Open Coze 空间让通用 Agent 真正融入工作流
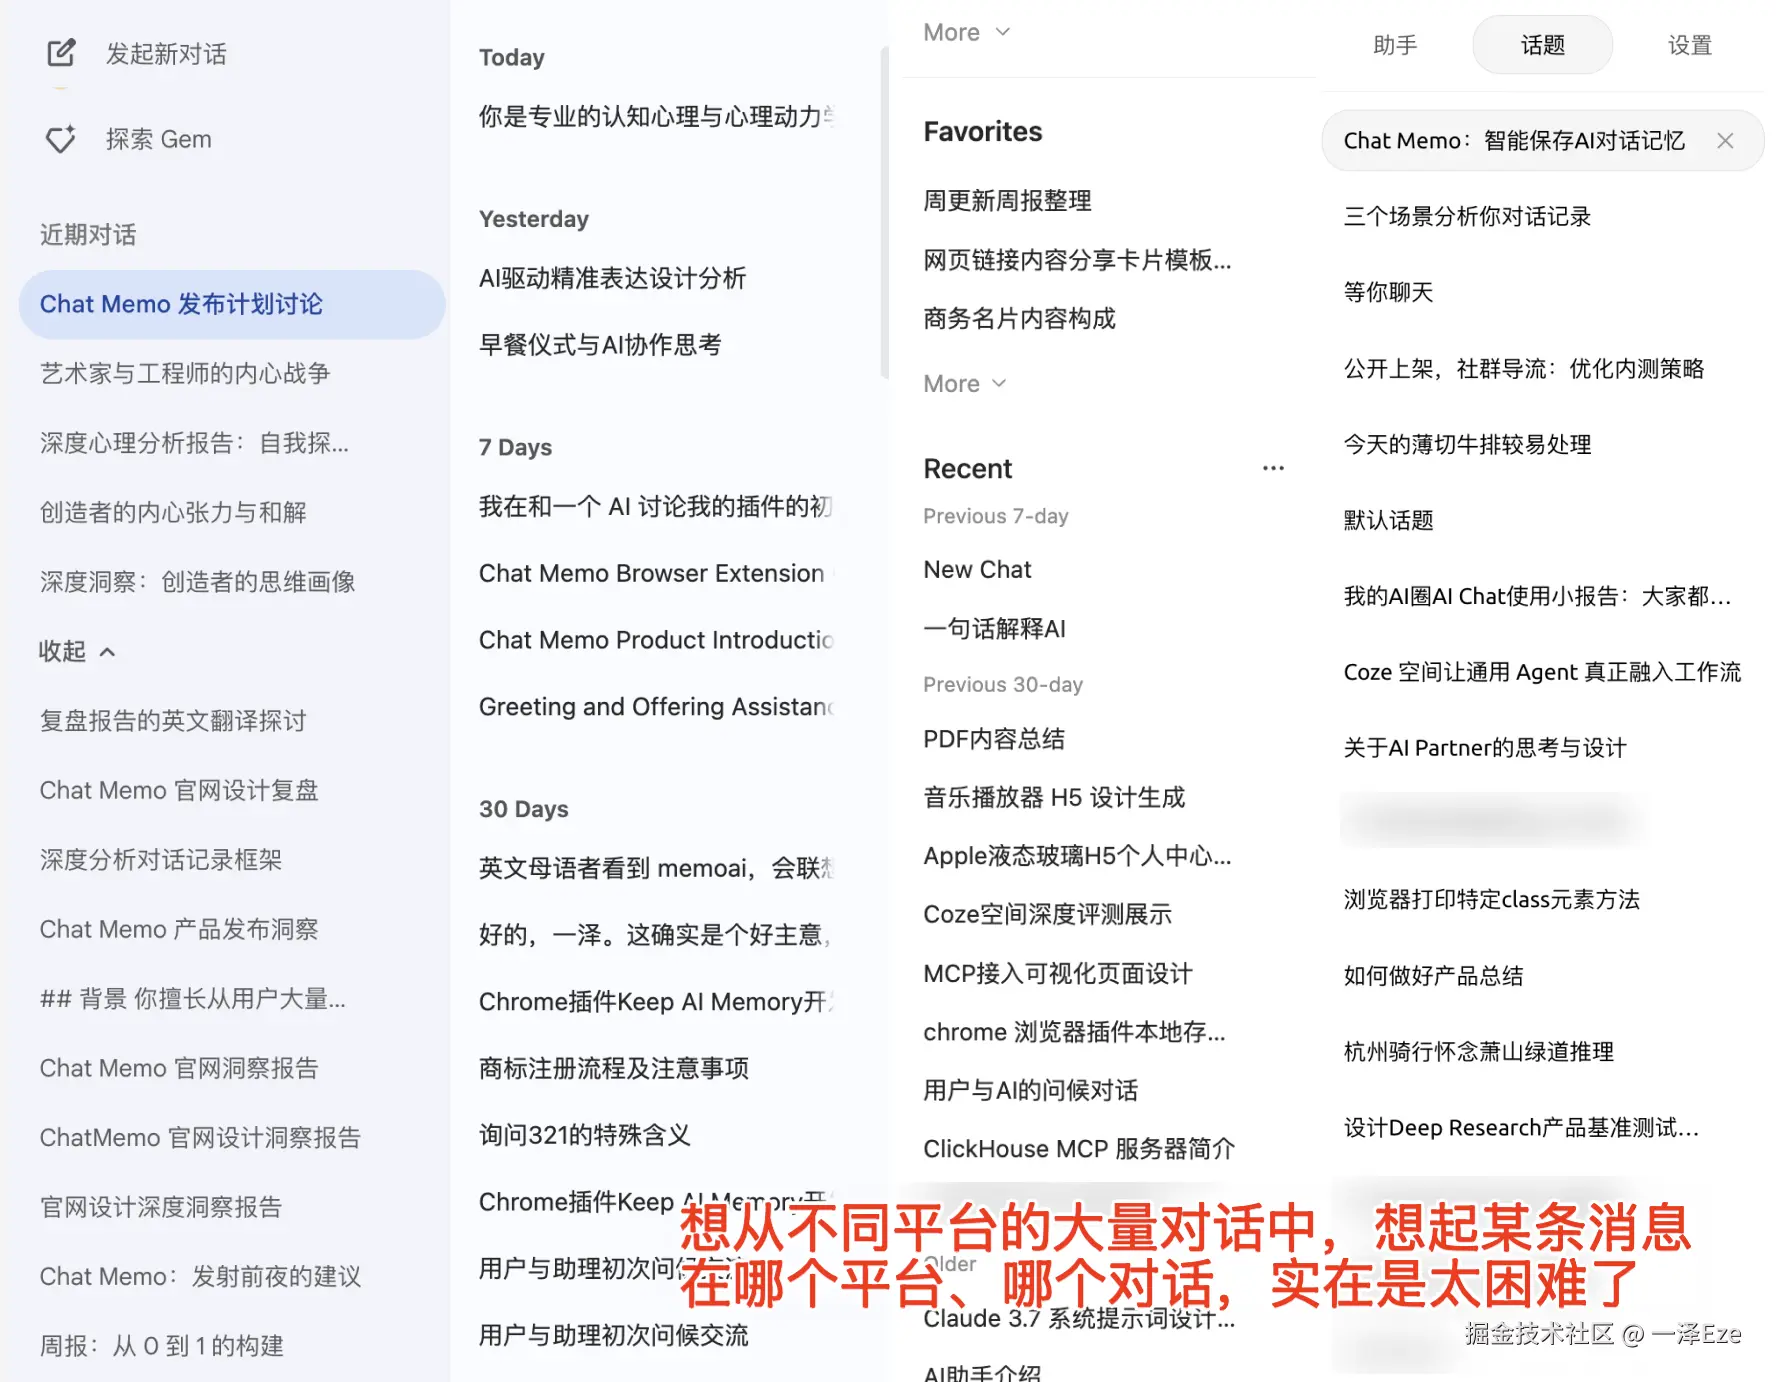The height and width of the screenshot is (1382, 1776). 1544,672
